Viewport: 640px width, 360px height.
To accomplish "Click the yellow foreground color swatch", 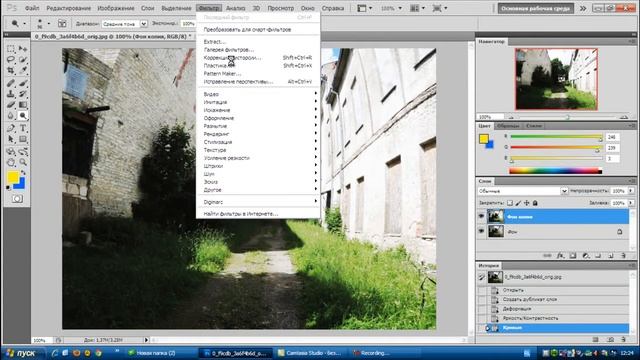I will coord(12,177).
